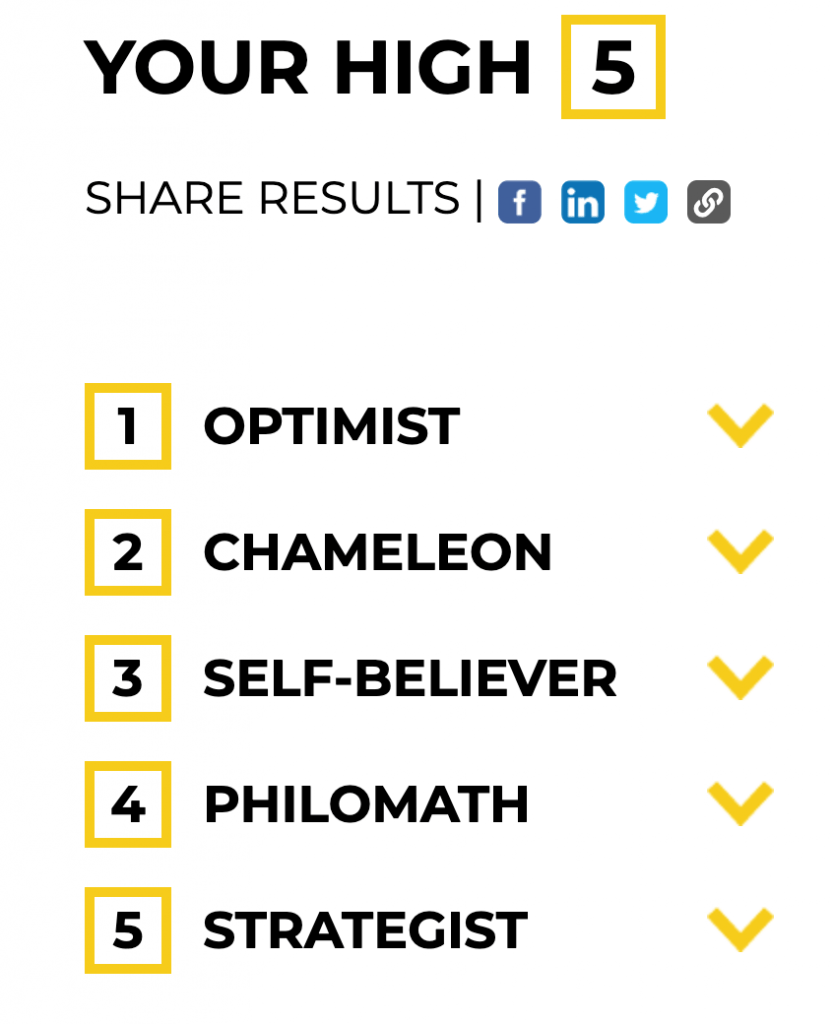Select the STRATEGIST result title

pyautogui.click(x=366, y=931)
